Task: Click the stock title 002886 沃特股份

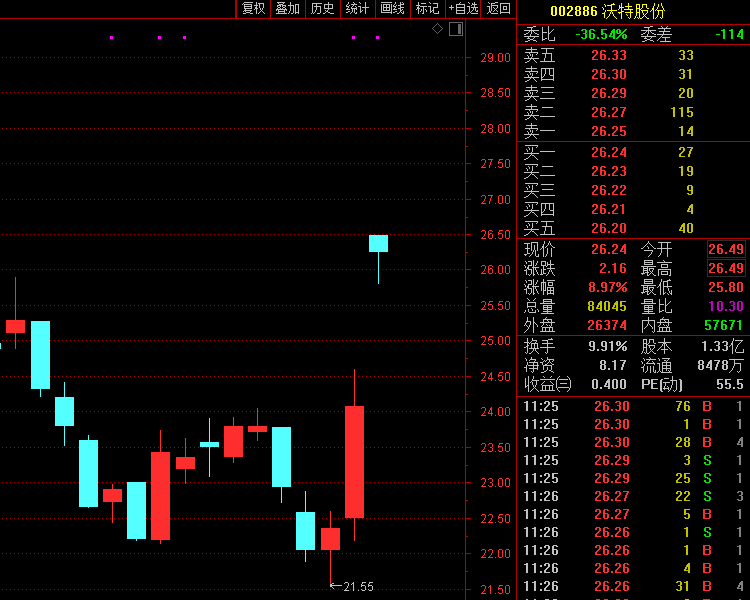Action: pos(607,11)
